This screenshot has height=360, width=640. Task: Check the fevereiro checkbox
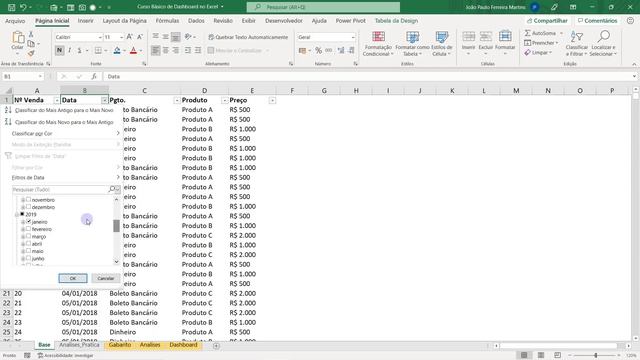pyautogui.click(x=29, y=229)
